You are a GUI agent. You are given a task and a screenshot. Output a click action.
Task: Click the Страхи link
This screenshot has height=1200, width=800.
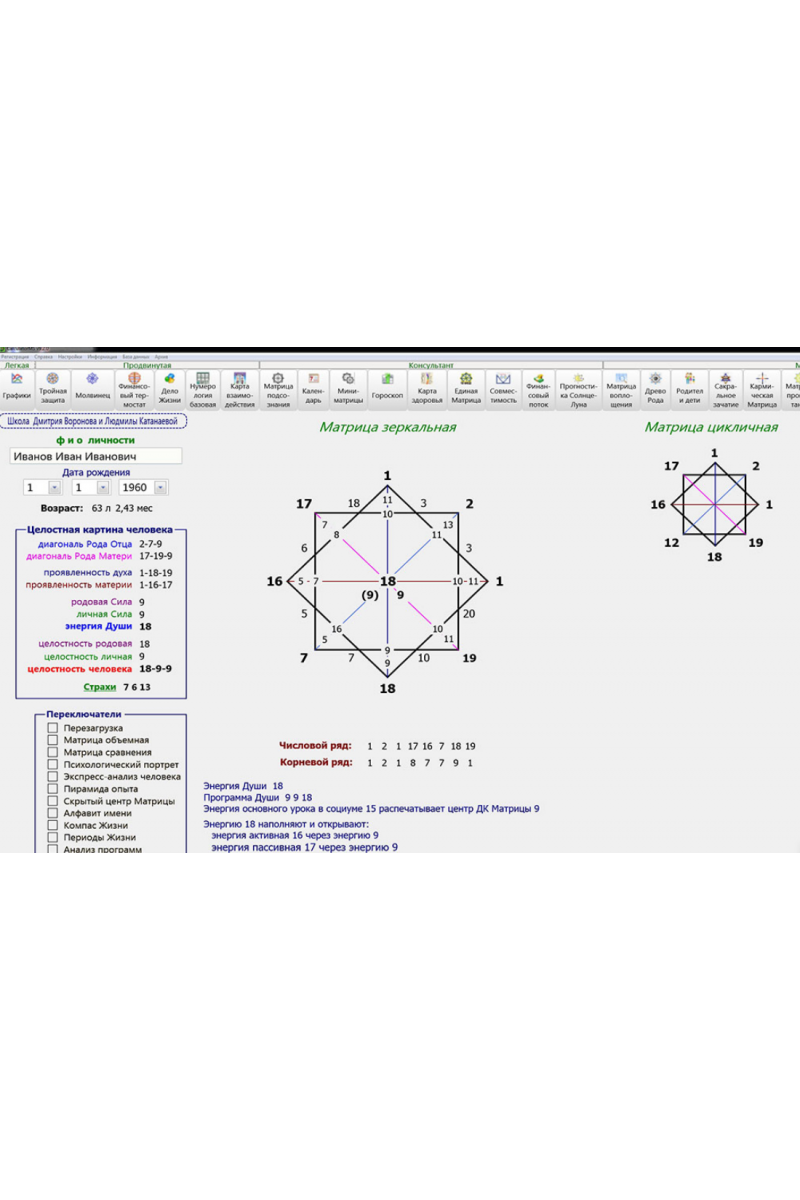[99, 687]
